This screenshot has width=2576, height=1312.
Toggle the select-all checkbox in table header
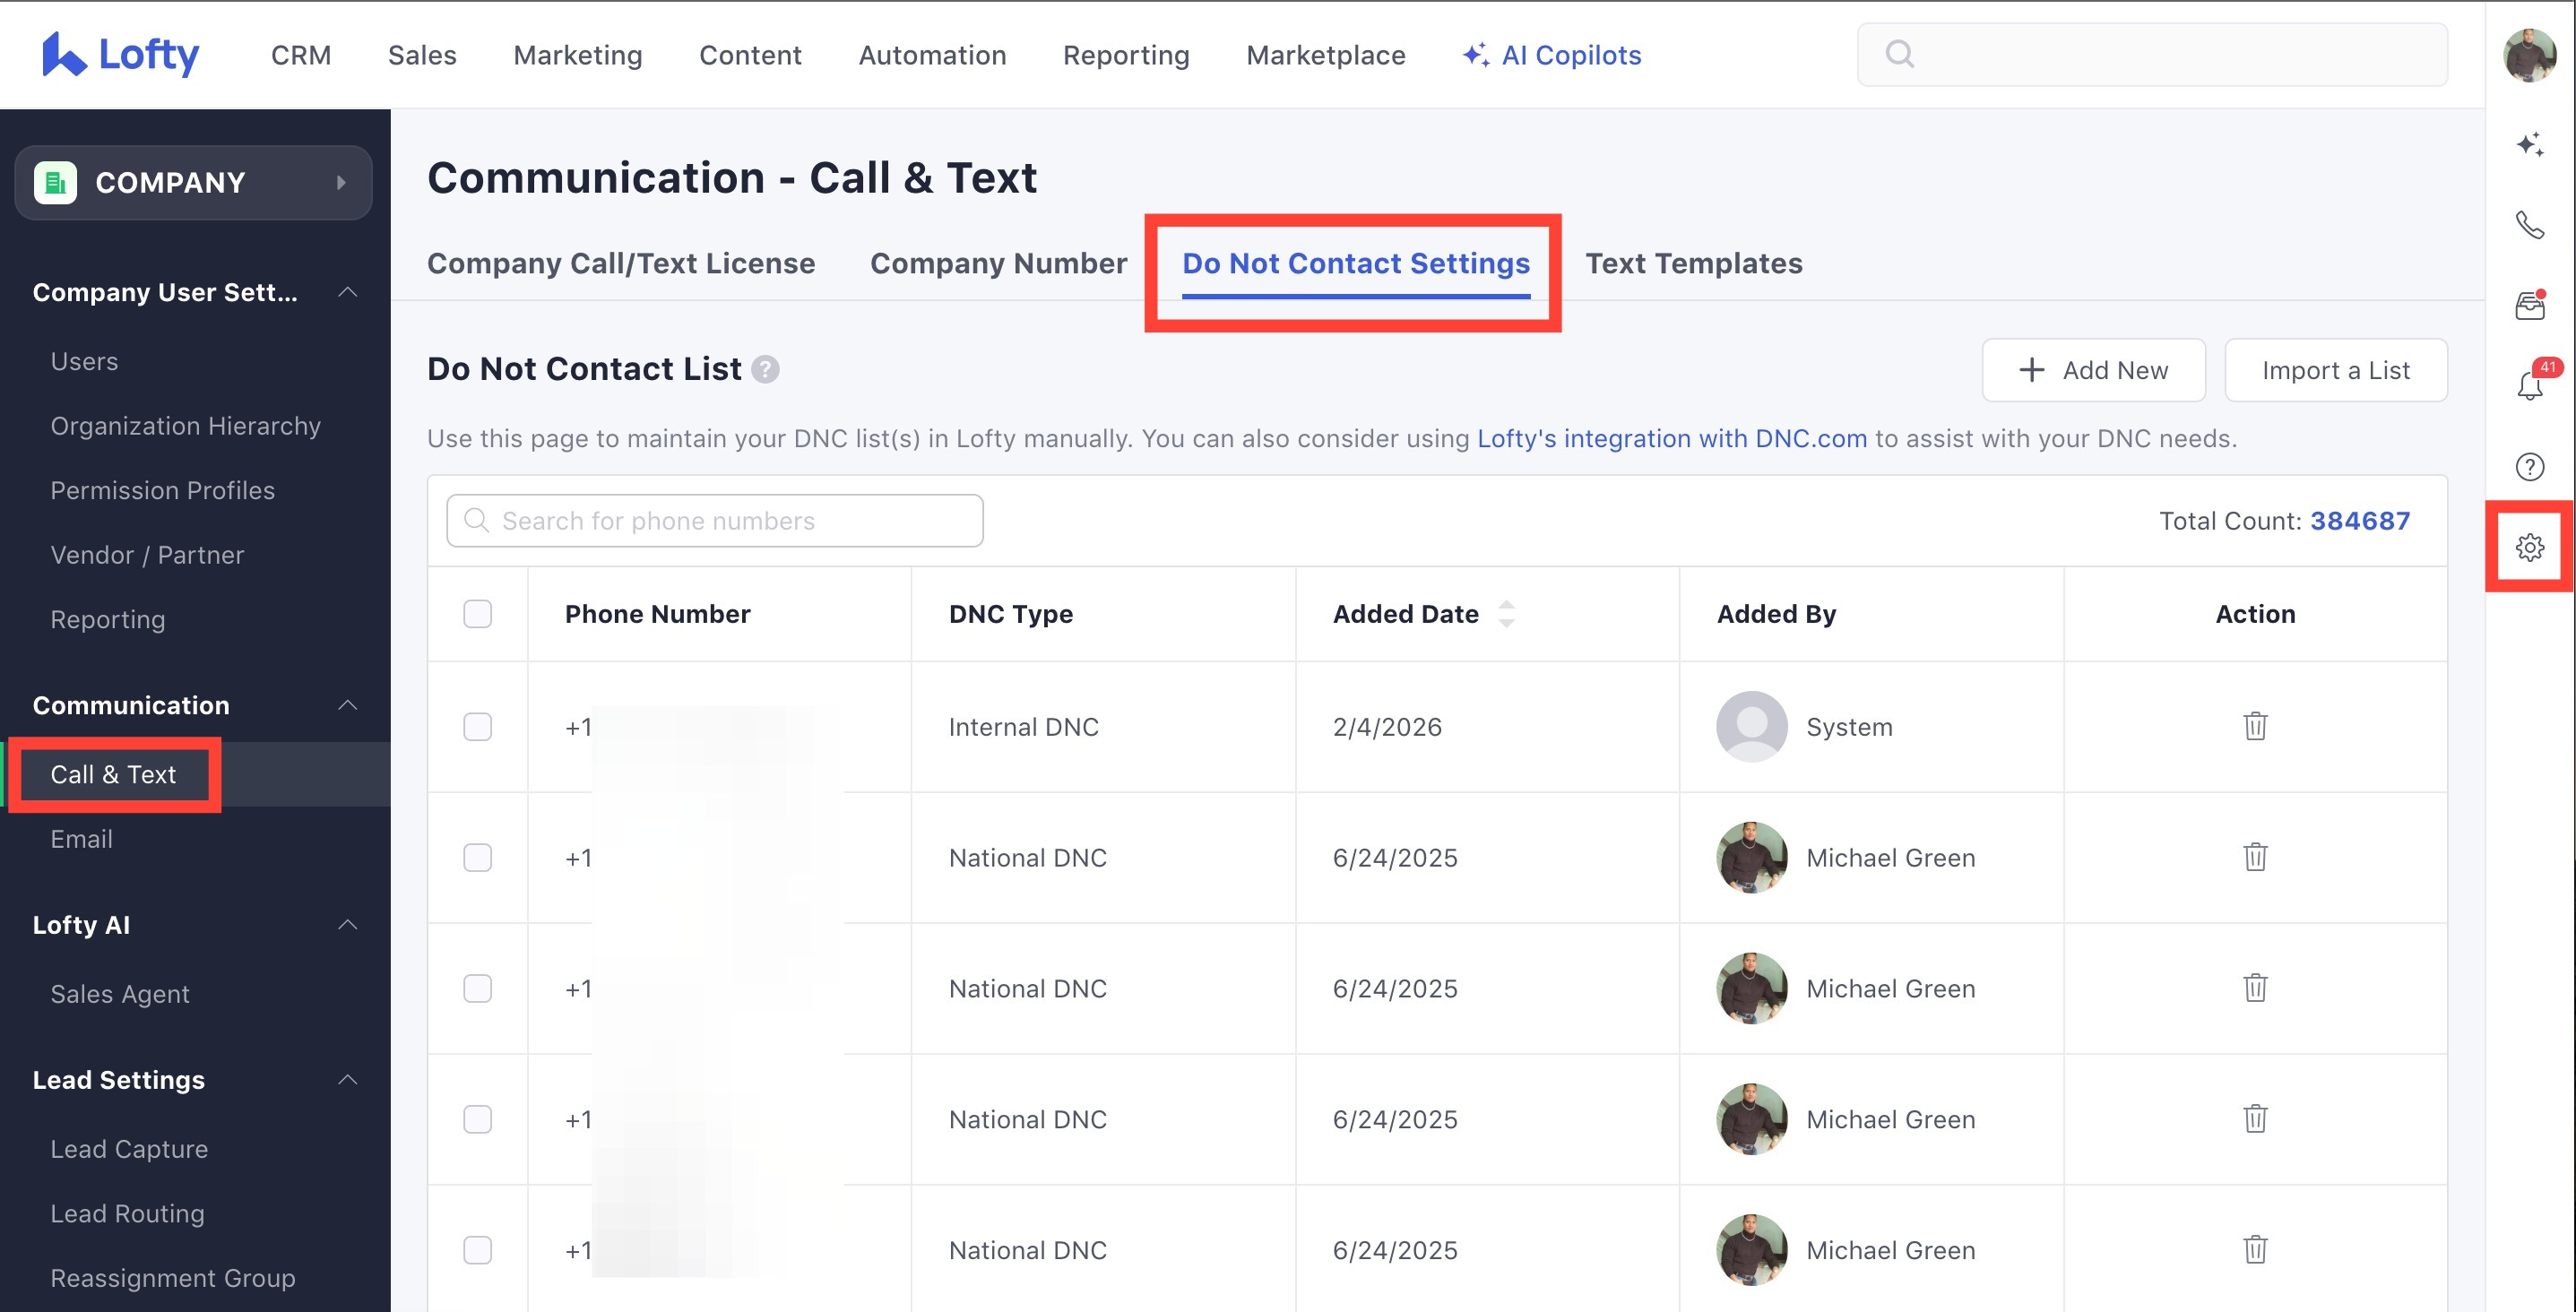478,613
